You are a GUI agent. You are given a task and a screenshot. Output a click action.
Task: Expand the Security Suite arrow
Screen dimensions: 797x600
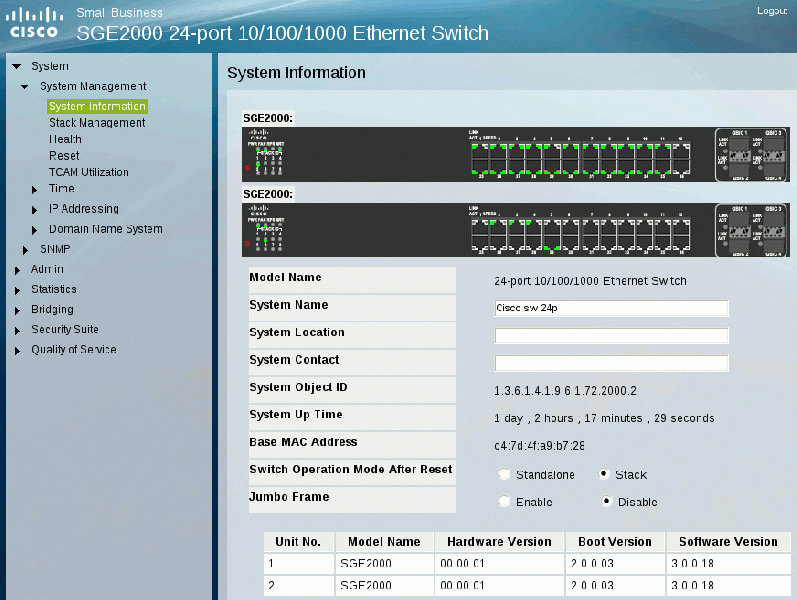click(17, 331)
